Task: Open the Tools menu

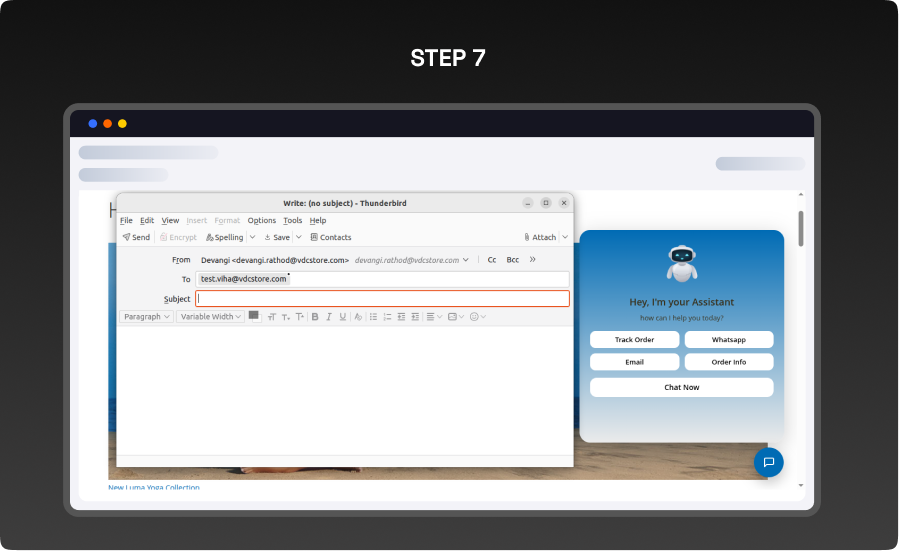Action: pyautogui.click(x=292, y=220)
